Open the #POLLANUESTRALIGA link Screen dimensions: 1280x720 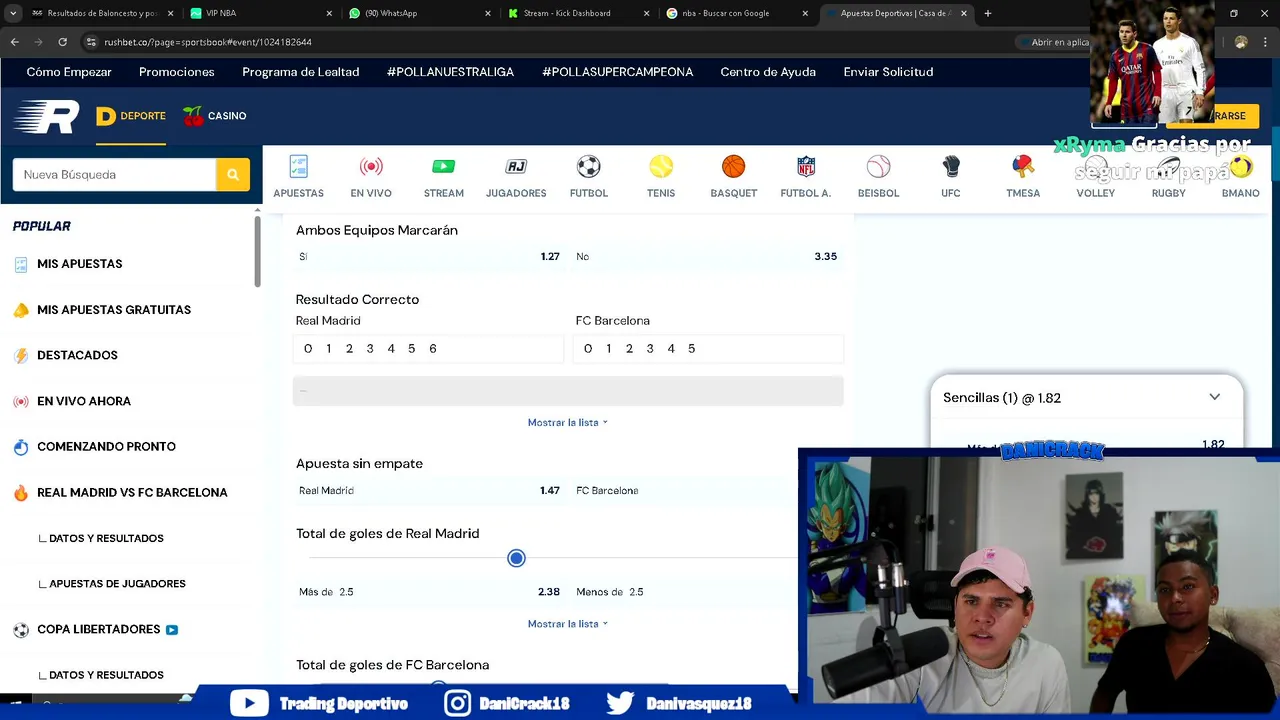pos(450,72)
